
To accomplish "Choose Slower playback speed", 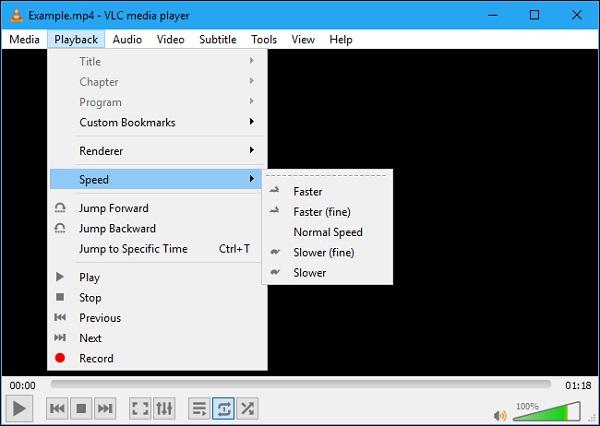I will 327,273.
